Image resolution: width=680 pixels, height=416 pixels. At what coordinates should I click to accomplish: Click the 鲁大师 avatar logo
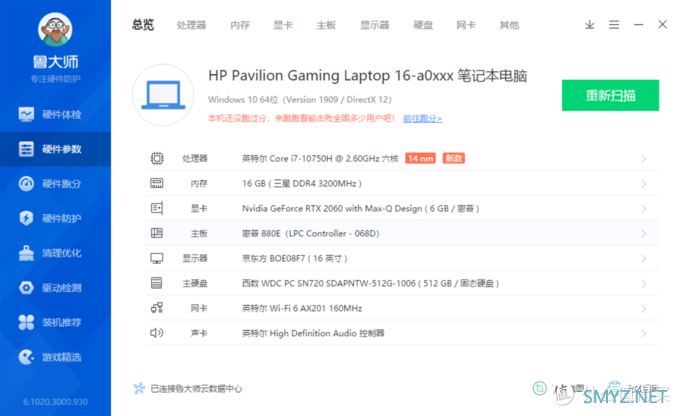coord(55,29)
